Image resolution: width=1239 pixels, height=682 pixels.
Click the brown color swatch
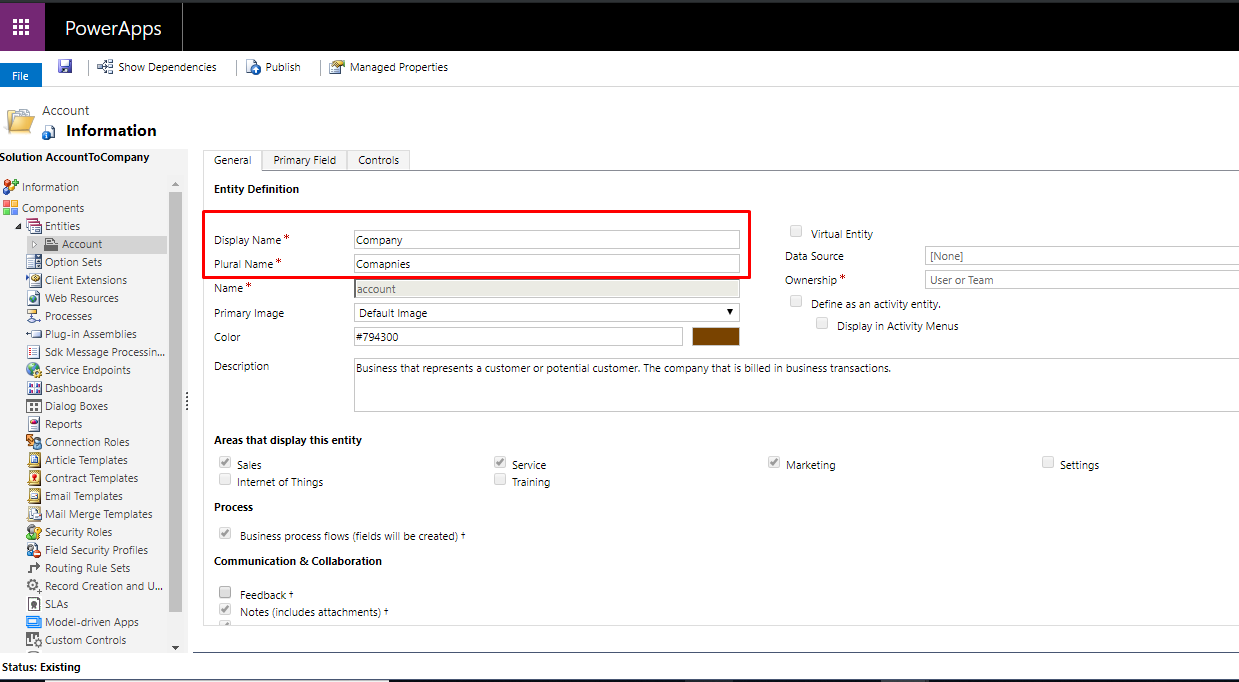coord(716,337)
